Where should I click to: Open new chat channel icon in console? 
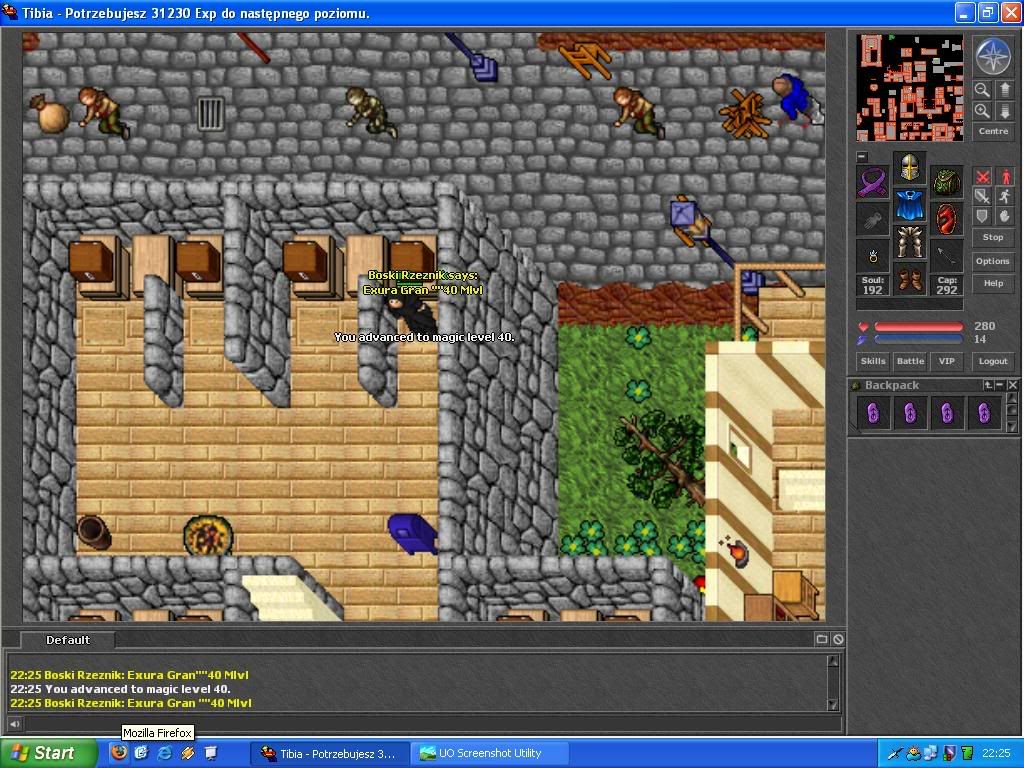822,639
